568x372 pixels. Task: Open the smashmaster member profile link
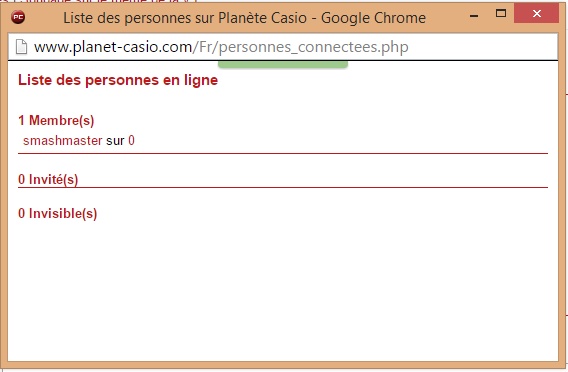[63, 141]
